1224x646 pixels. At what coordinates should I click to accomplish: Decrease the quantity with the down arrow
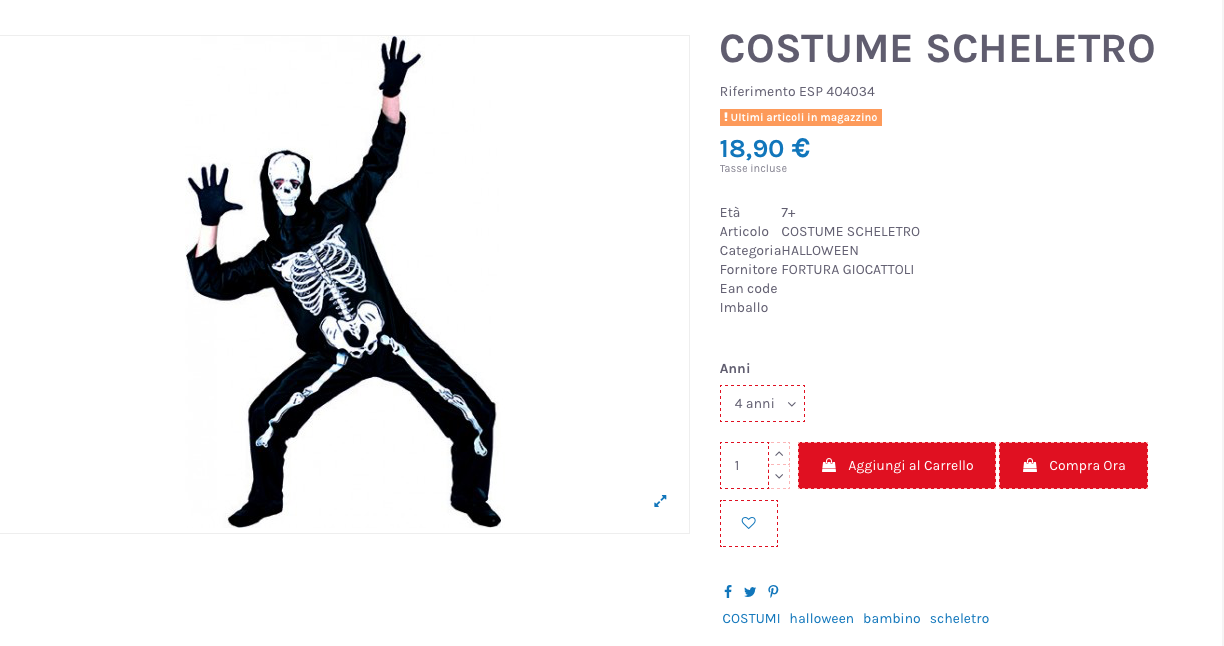click(x=779, y=477)
